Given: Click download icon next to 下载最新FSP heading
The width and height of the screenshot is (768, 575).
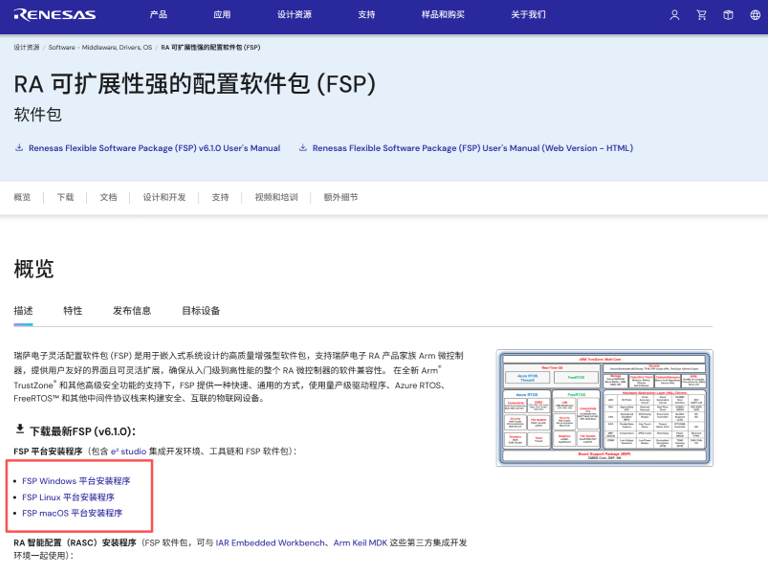Looking at the screenshot, I should (x=20, y=429).
